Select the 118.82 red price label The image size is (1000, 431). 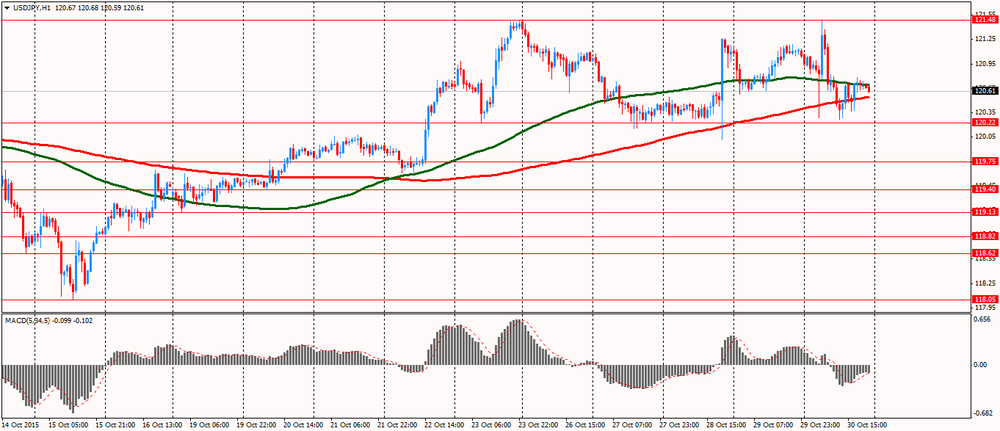tap(985, 236)
